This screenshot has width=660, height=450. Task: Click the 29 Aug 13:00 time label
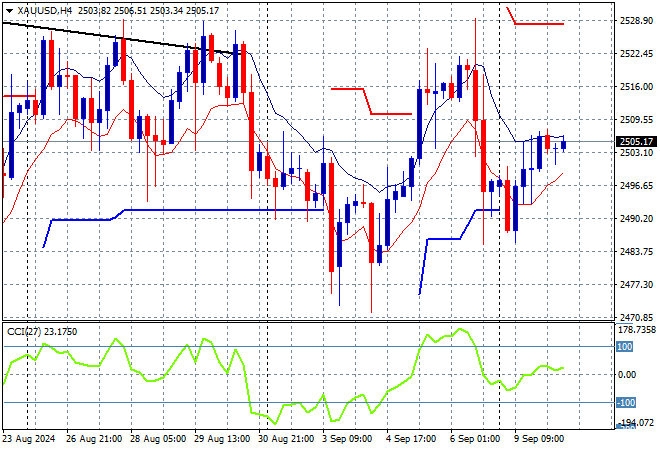(222, 439)
